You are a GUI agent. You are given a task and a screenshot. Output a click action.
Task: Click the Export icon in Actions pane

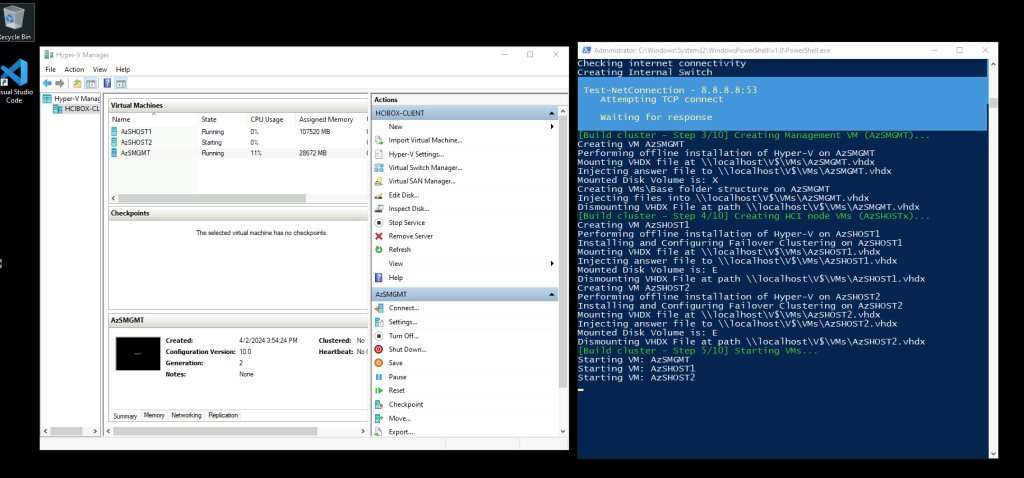[x=379, y=432]
